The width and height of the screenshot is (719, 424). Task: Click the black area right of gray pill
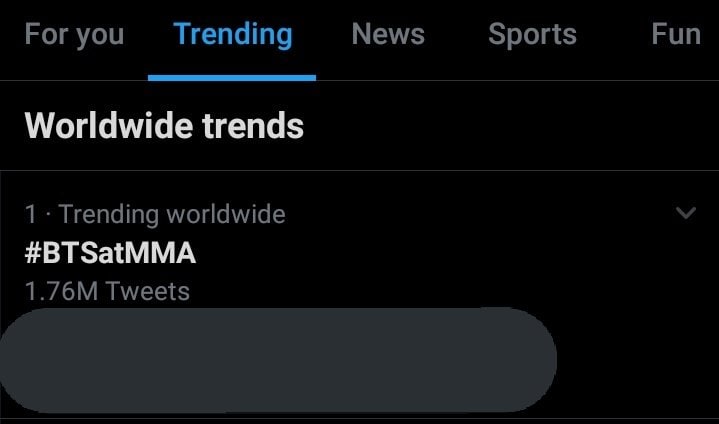click(x=640, y=360)
